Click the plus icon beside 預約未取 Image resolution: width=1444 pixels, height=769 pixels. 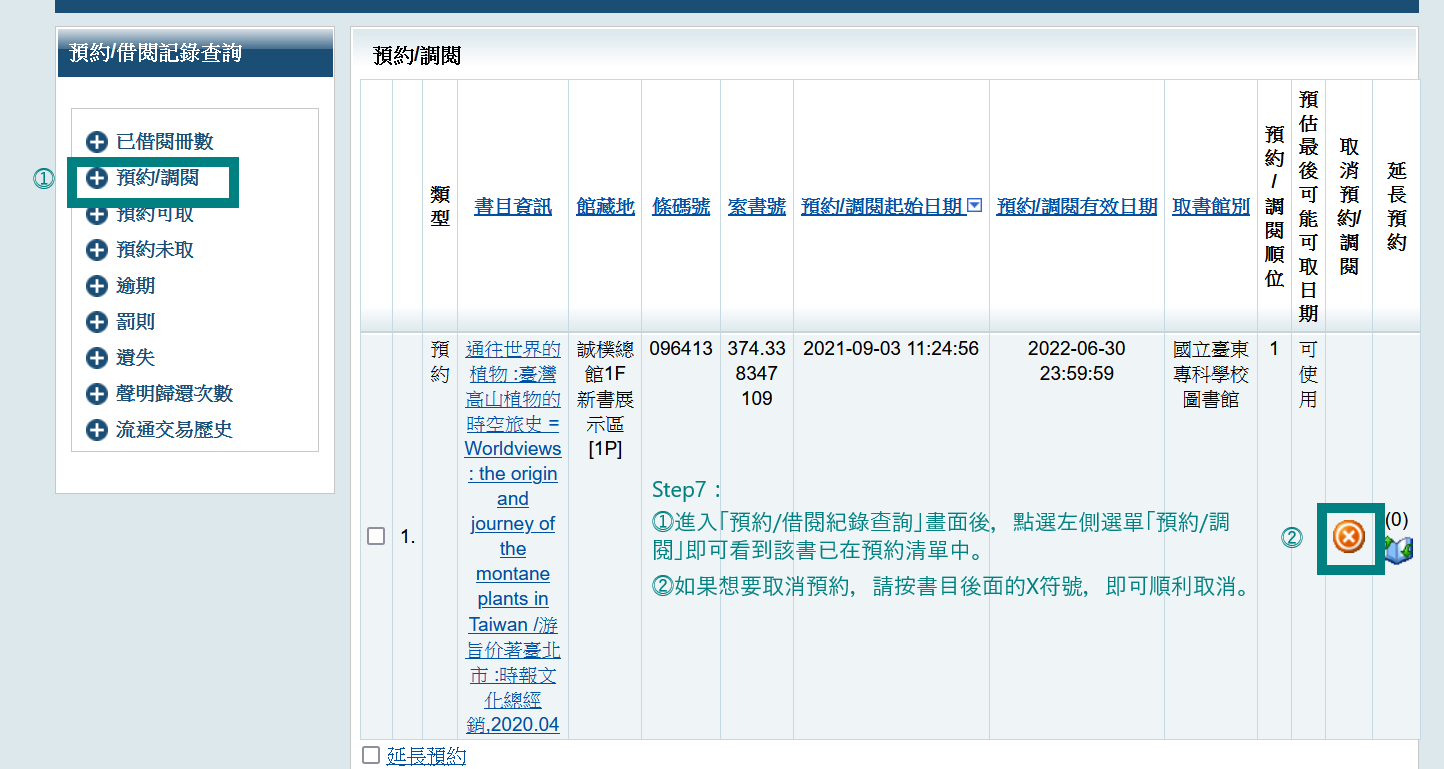(x=97, y=250)
